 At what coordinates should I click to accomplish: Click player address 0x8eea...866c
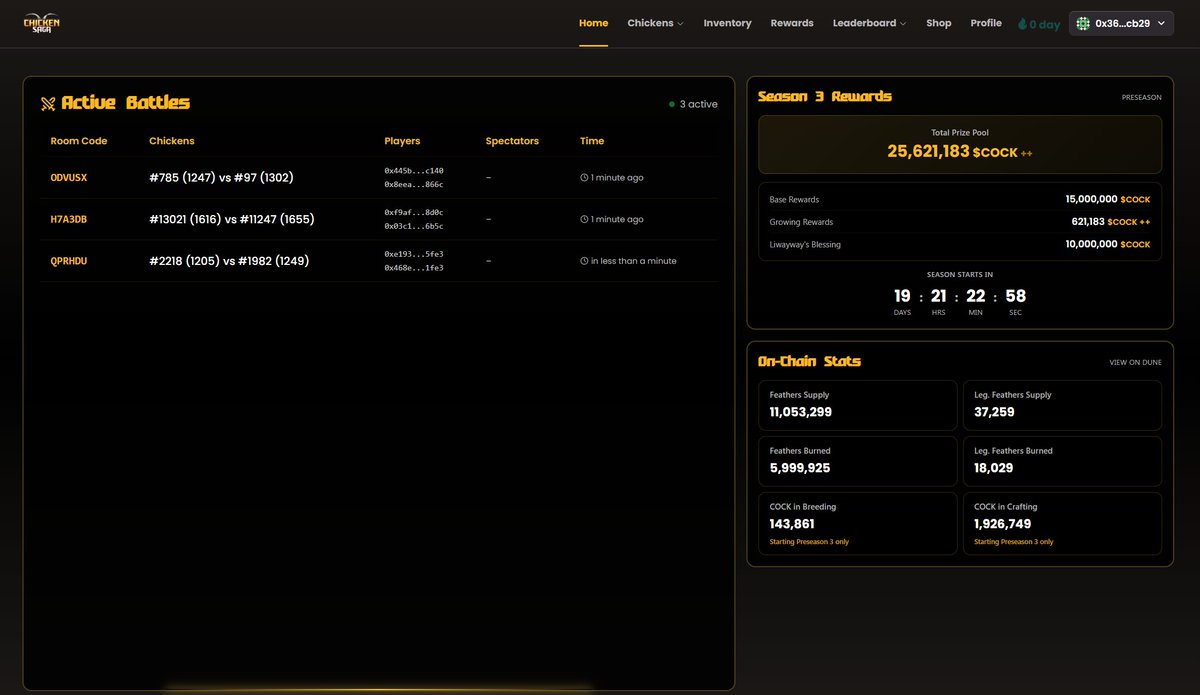pyautogui.click(x=414, y=184)
